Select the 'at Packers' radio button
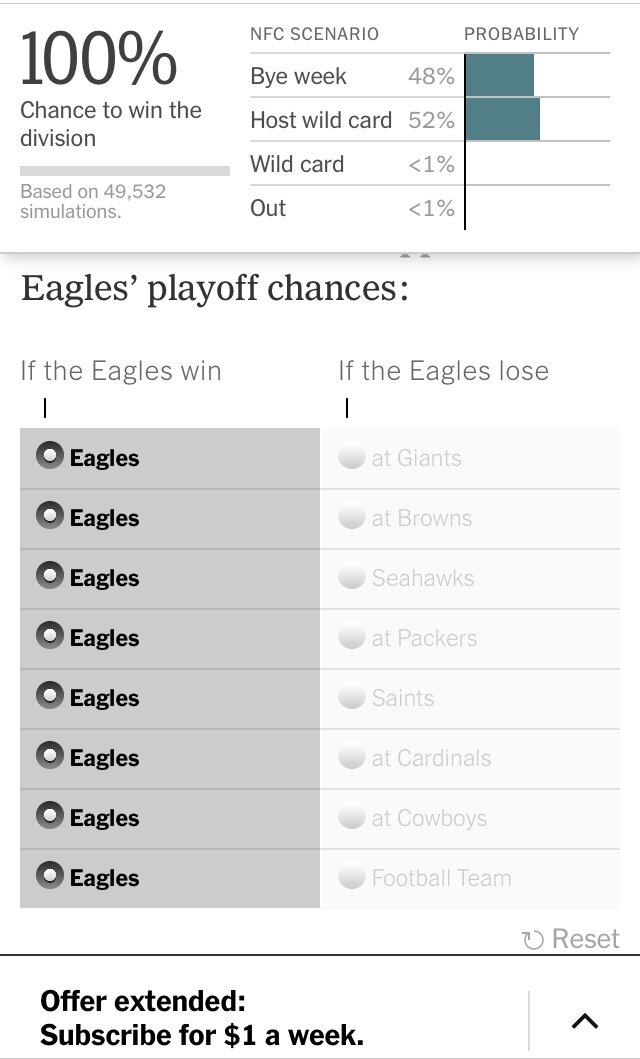640x1059 pixels. coord(351,638)
